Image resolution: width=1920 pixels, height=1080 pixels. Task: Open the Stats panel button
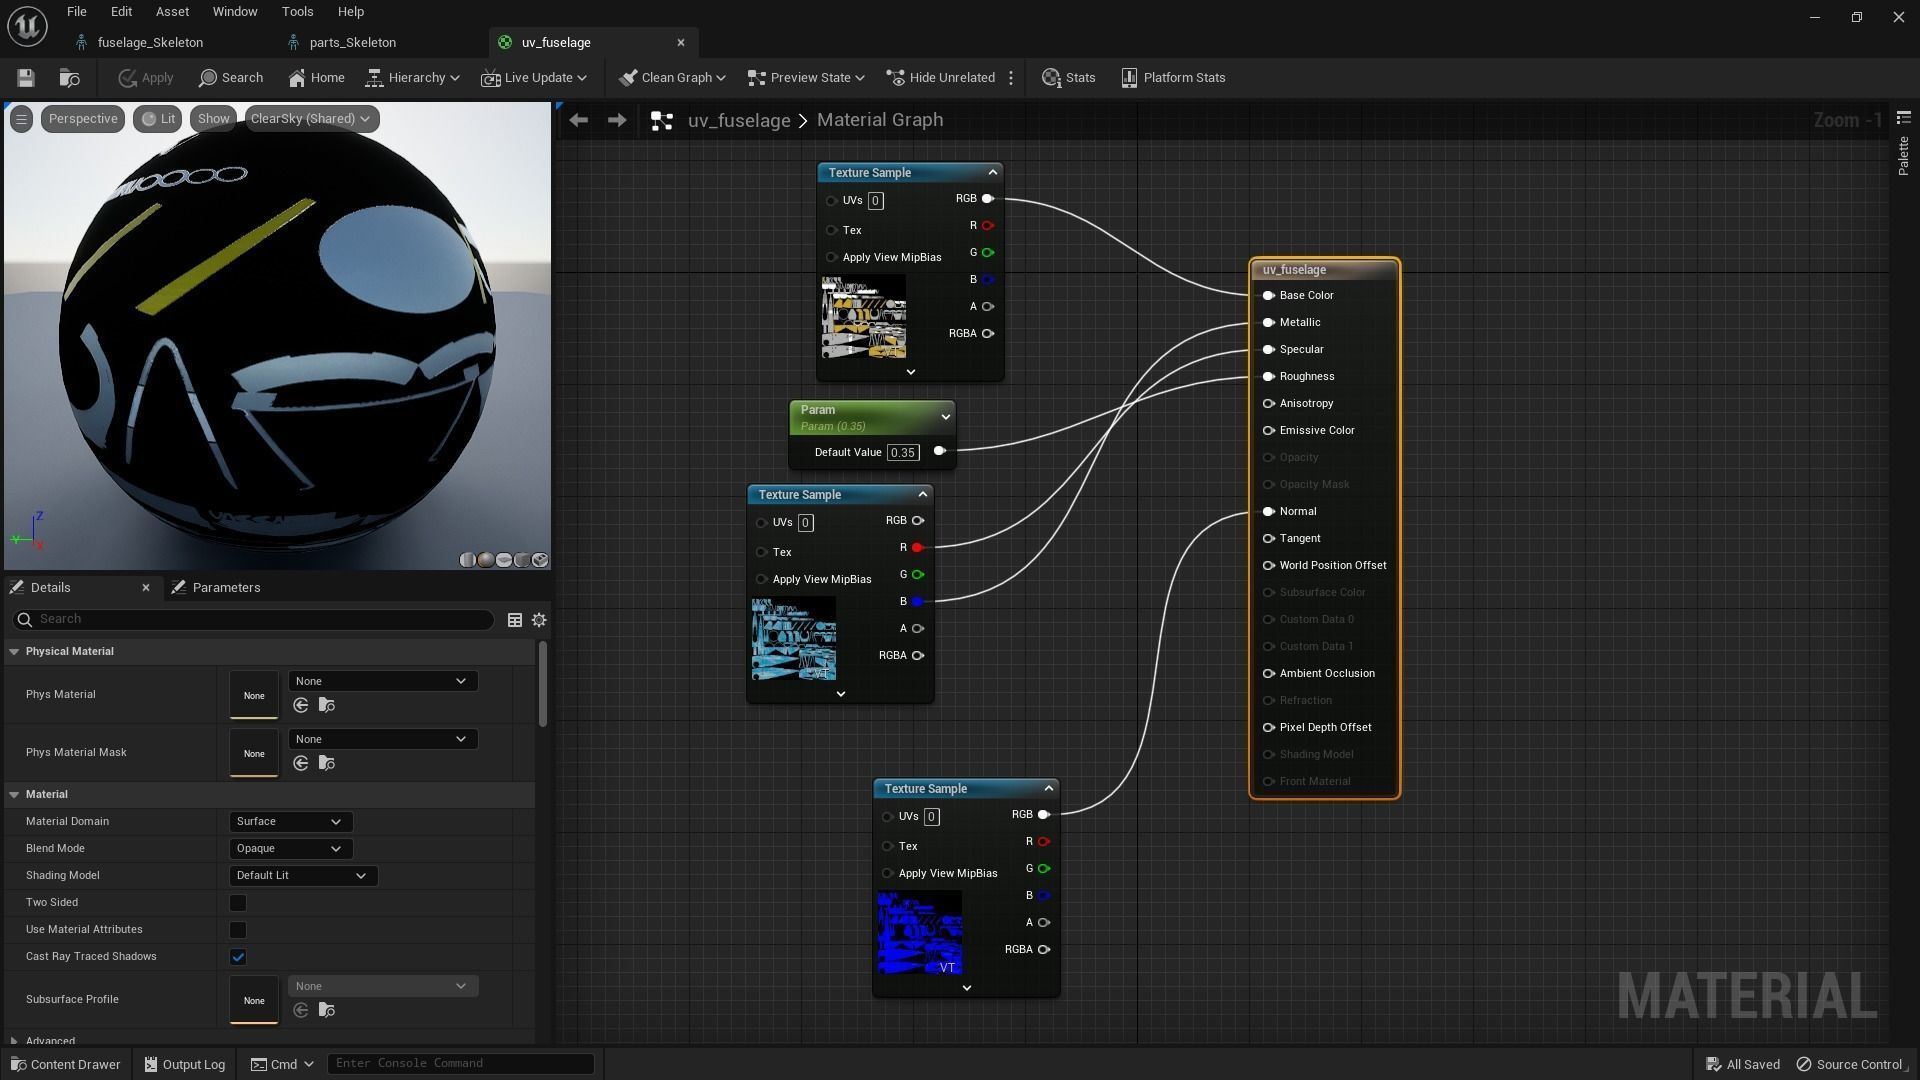[1068, 78]
